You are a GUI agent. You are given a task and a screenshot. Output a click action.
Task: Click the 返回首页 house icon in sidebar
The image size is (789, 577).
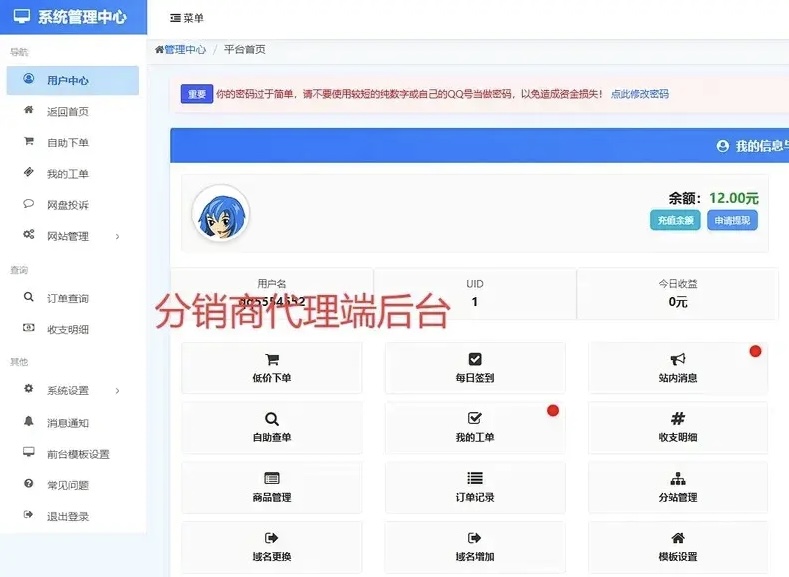click(x=29, y=110)
